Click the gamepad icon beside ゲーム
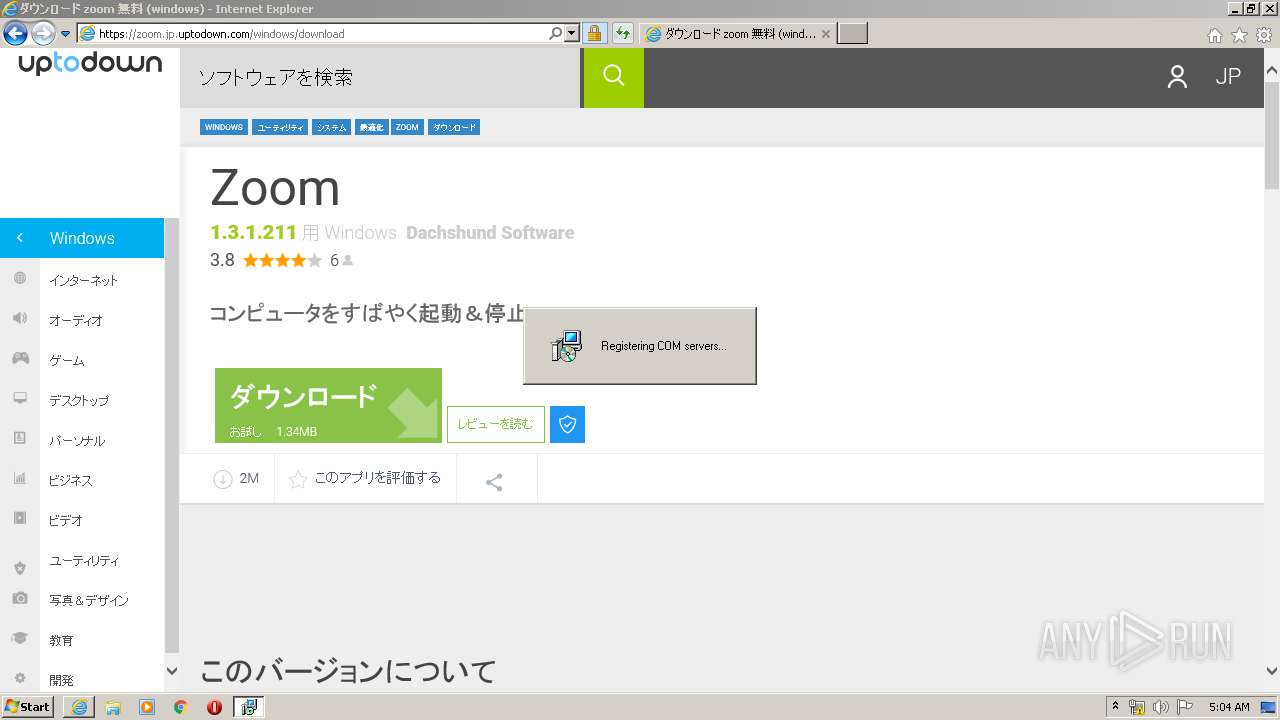Image resolution: width=1280 pixels, height=720 pixels. tap(19, 358)
